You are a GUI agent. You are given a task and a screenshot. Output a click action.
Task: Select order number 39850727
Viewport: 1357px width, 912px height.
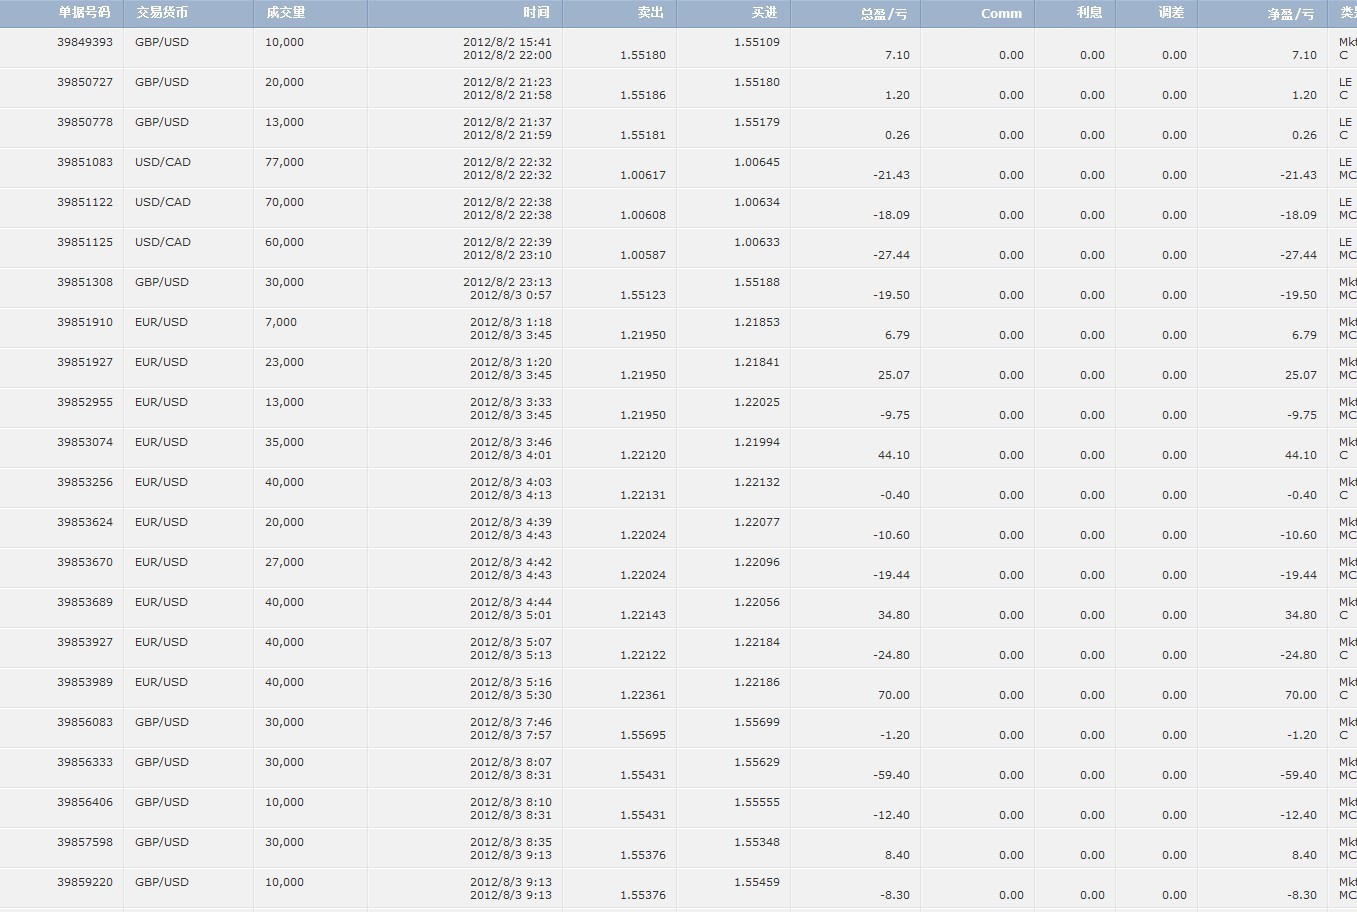point(85,82)
